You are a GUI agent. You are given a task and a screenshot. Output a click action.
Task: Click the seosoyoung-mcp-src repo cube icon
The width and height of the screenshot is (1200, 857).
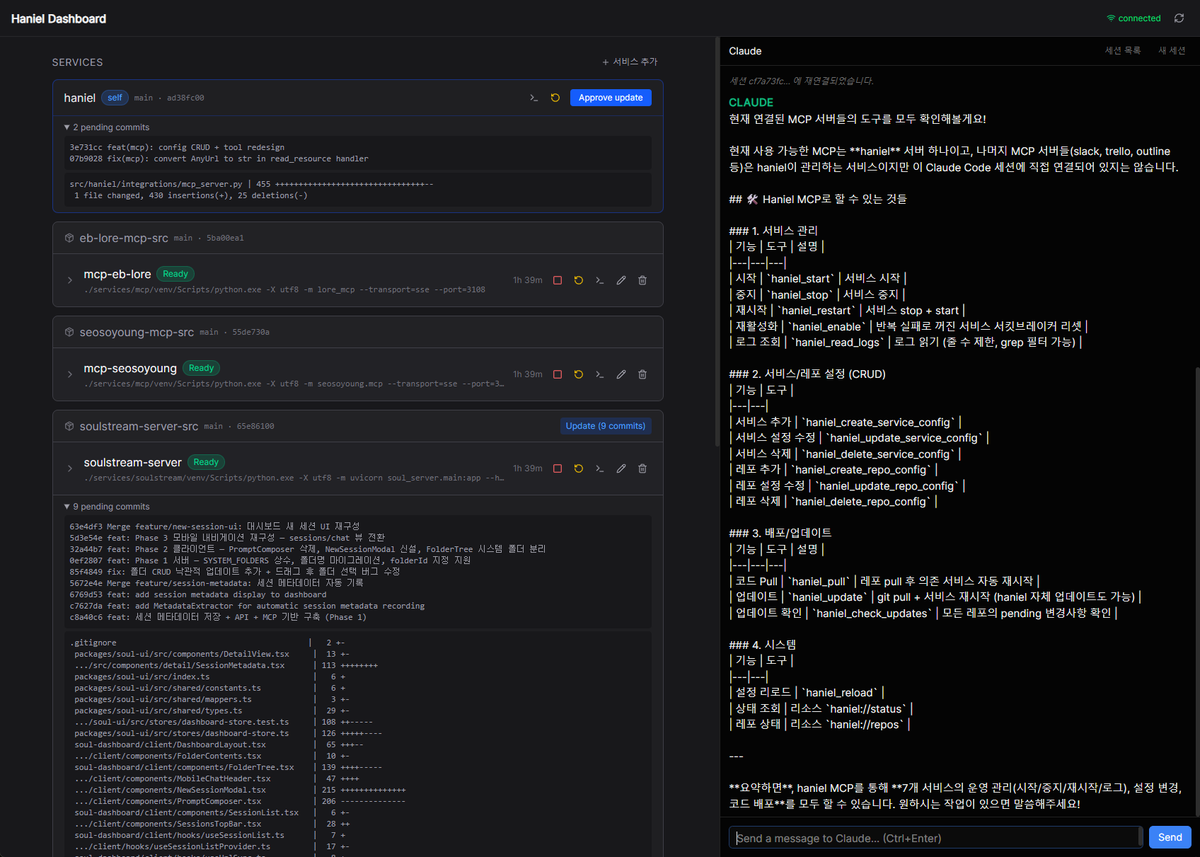coord(69,332)
